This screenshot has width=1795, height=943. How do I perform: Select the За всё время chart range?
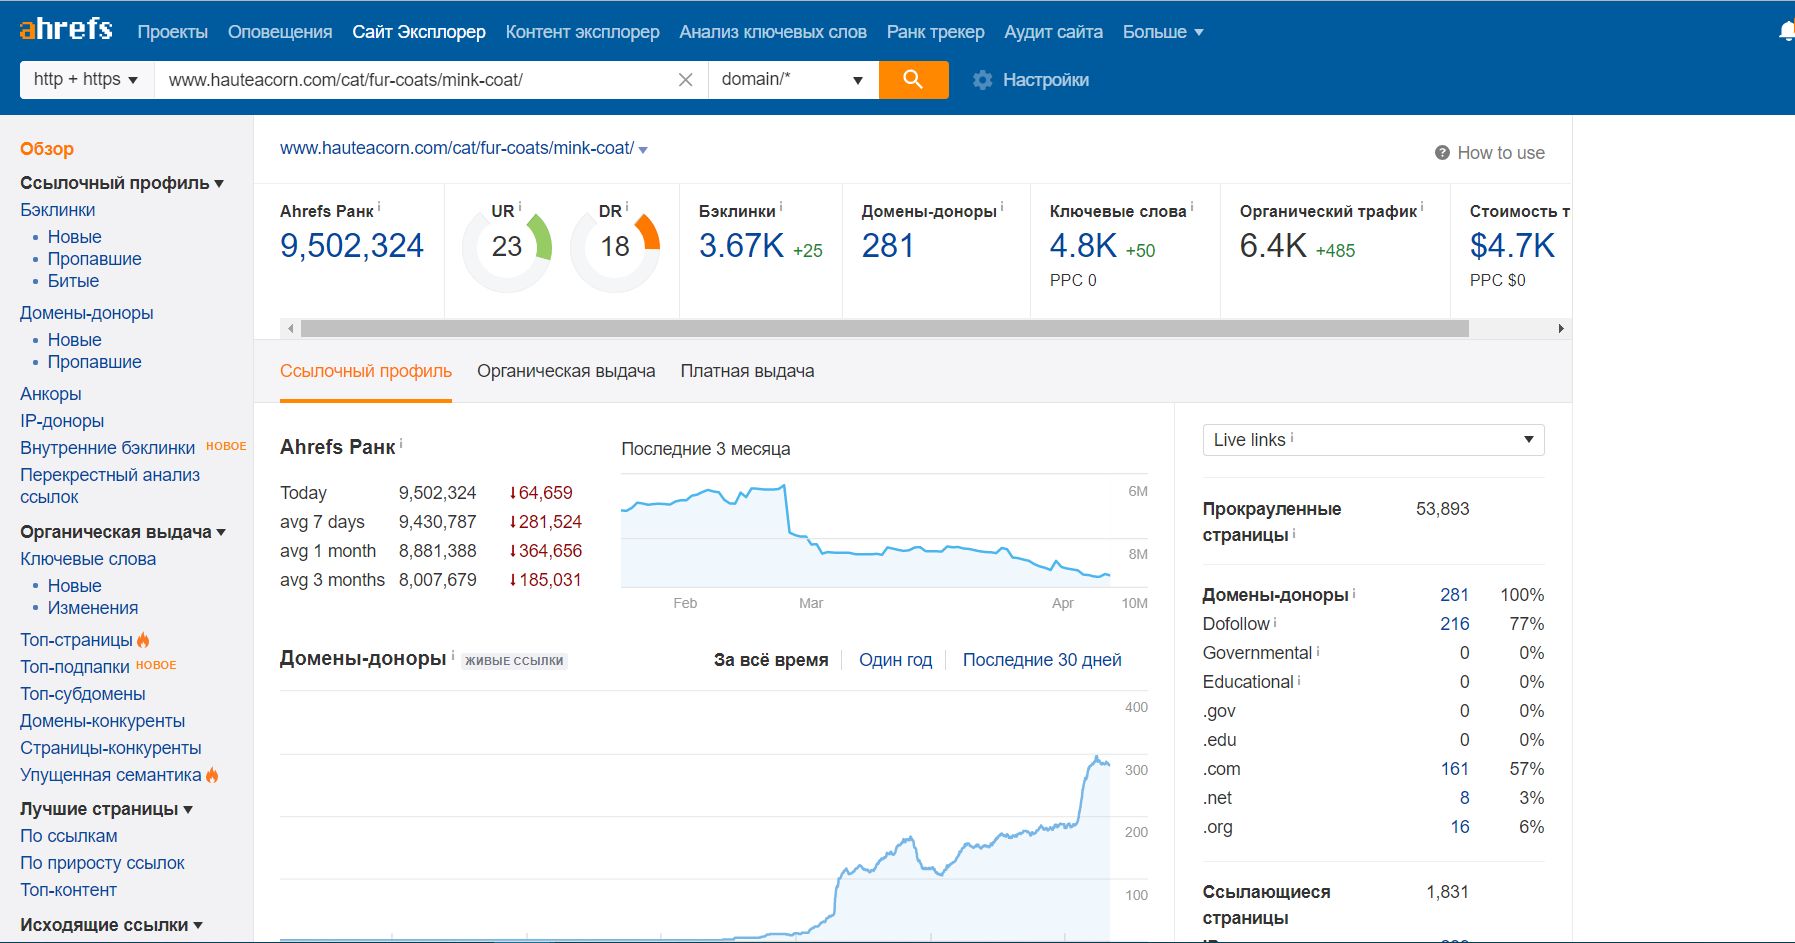(771, 660)
